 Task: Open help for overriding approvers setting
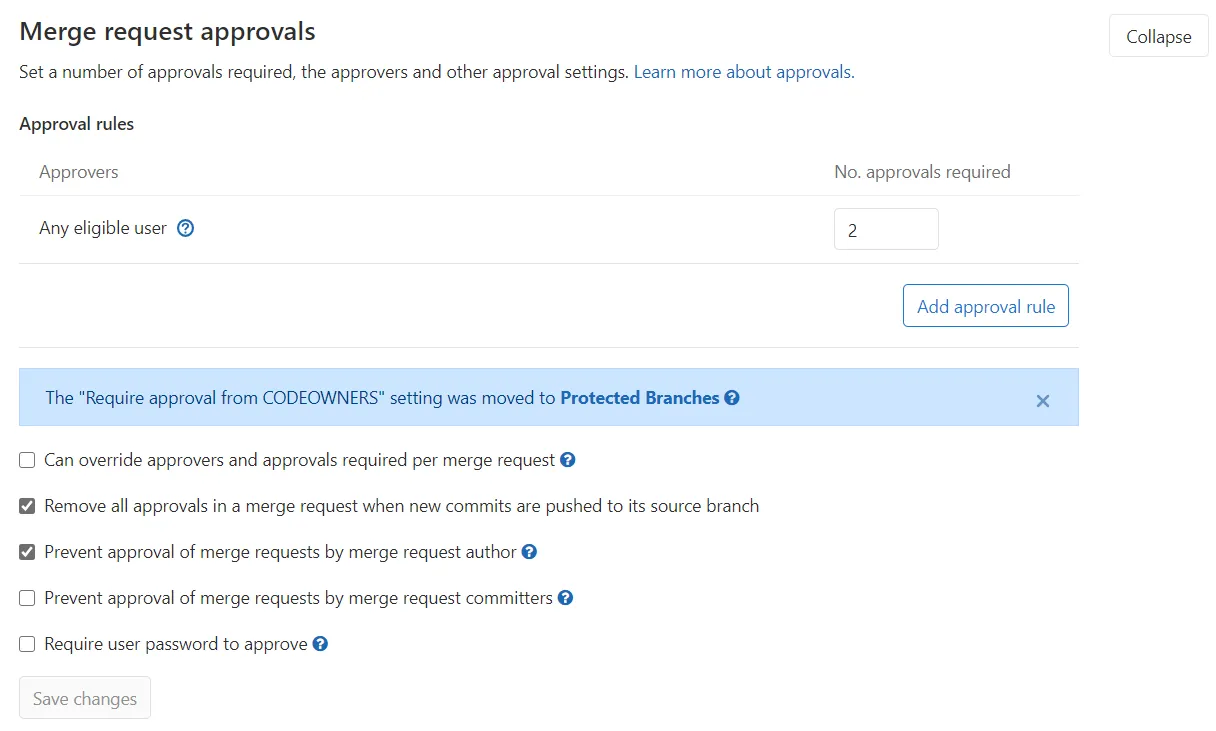point(567,459)
